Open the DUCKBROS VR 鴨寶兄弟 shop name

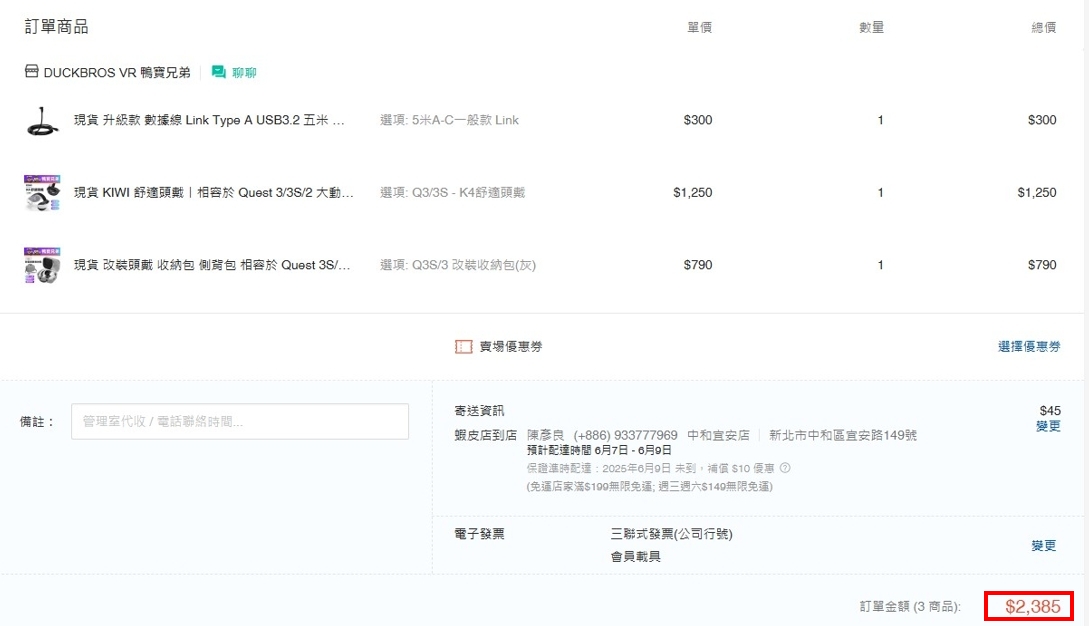pos(117,72)
